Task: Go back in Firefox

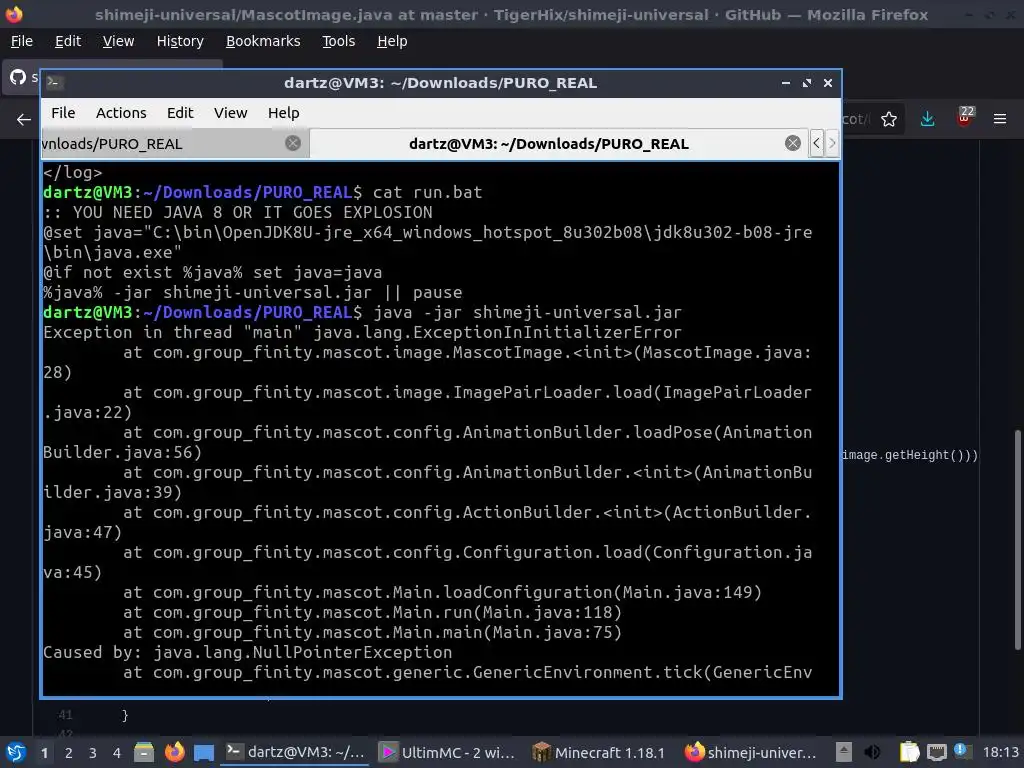Action: coord(24,120)
